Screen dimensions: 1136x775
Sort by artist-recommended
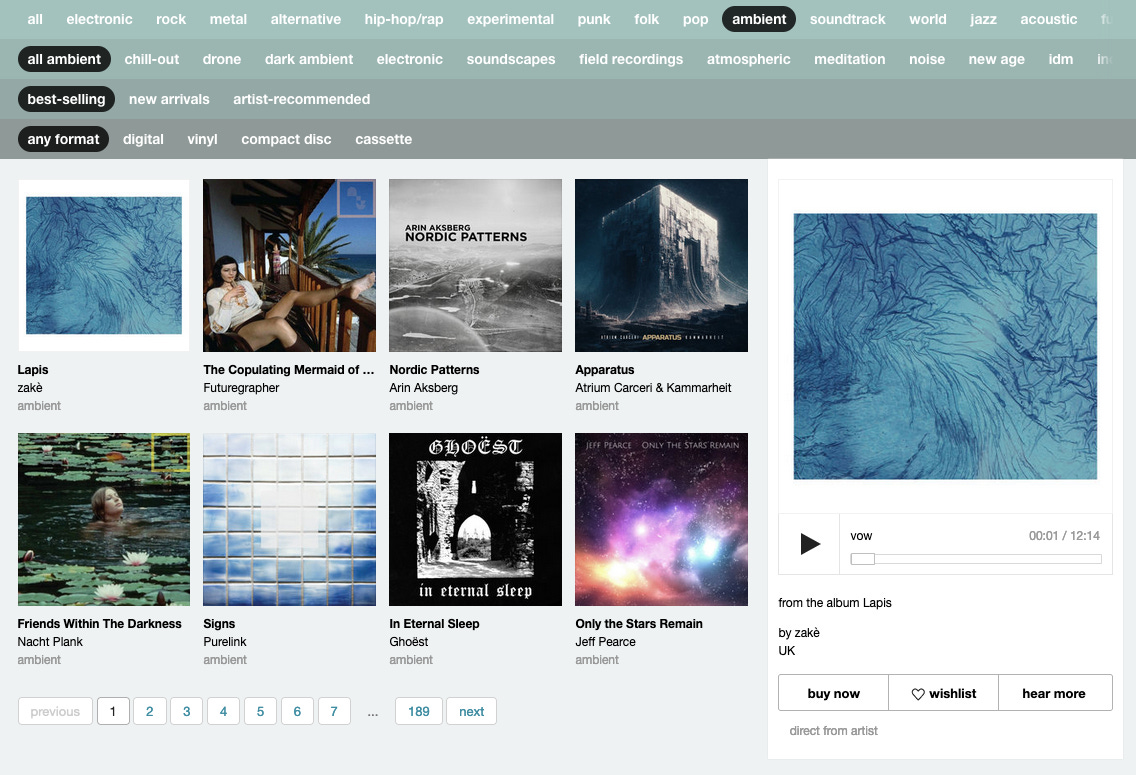tap(301, 99)
